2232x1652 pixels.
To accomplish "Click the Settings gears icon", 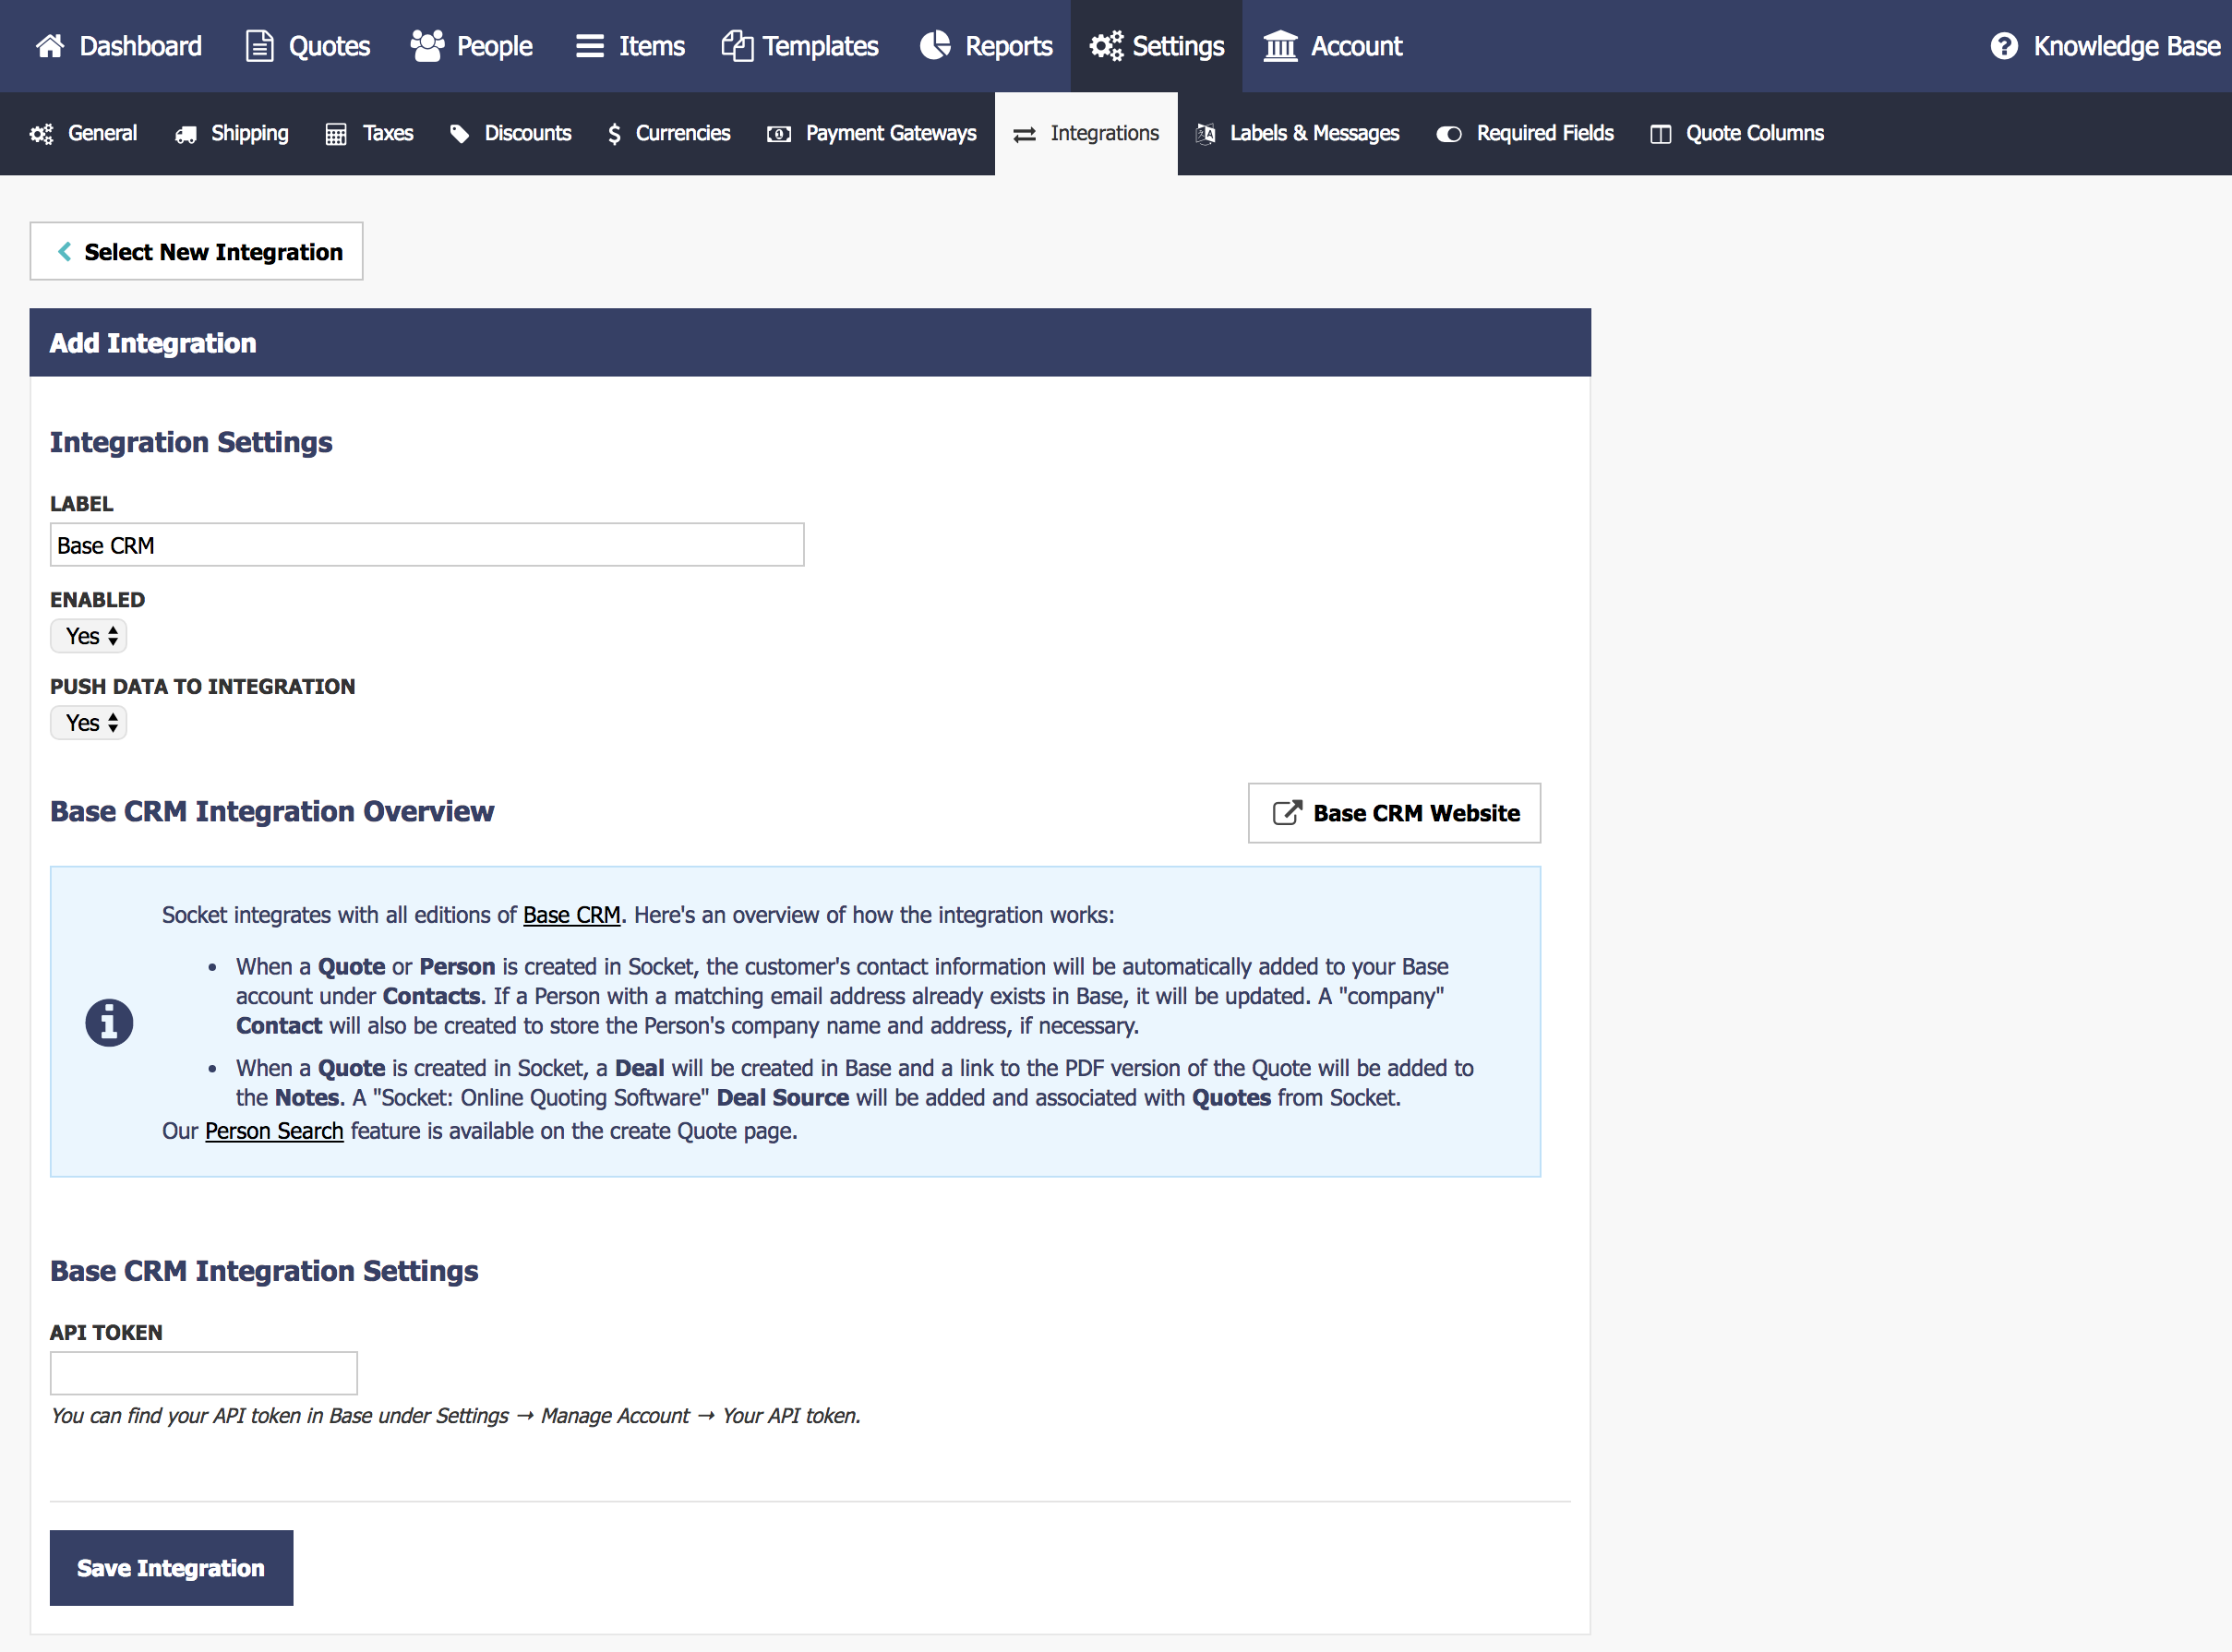I will (1106, 46).
